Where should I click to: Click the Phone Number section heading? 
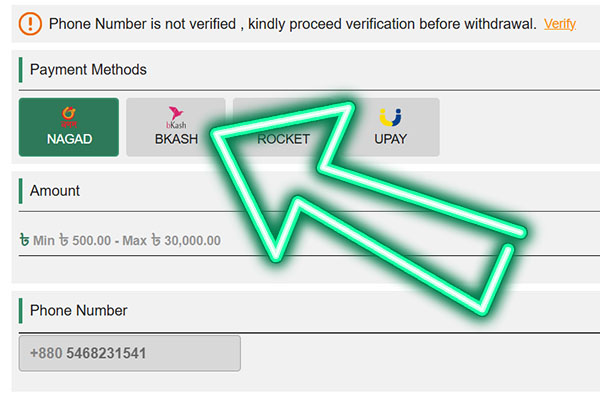78,311
